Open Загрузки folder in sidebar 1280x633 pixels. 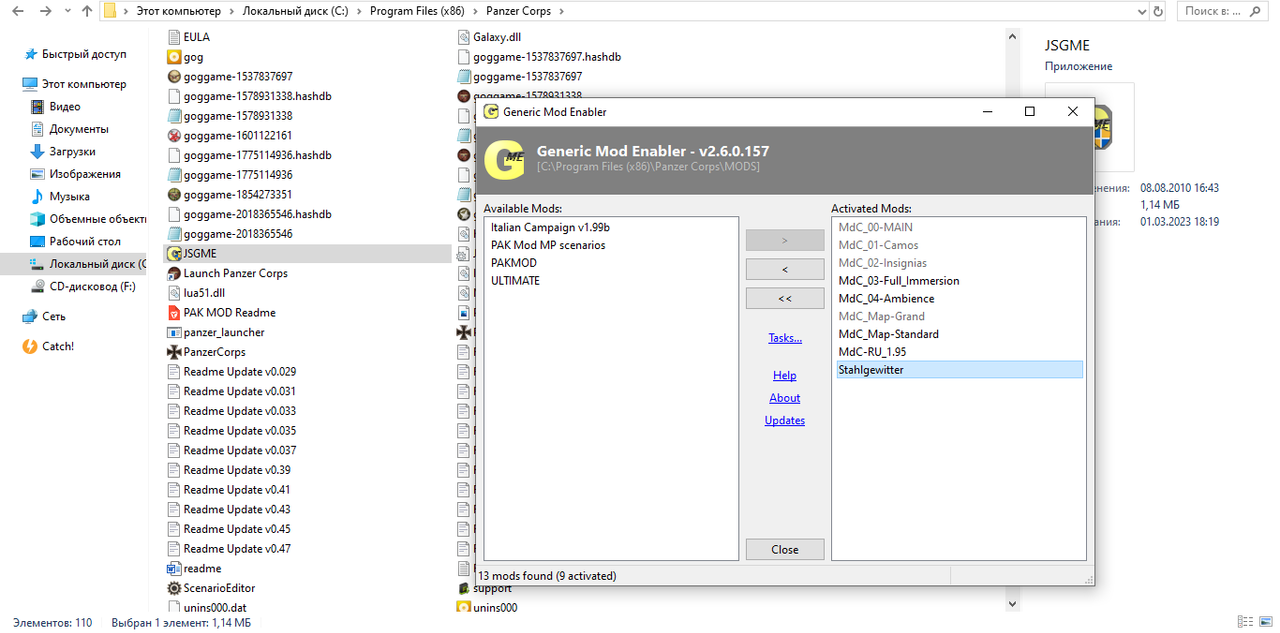72,152
